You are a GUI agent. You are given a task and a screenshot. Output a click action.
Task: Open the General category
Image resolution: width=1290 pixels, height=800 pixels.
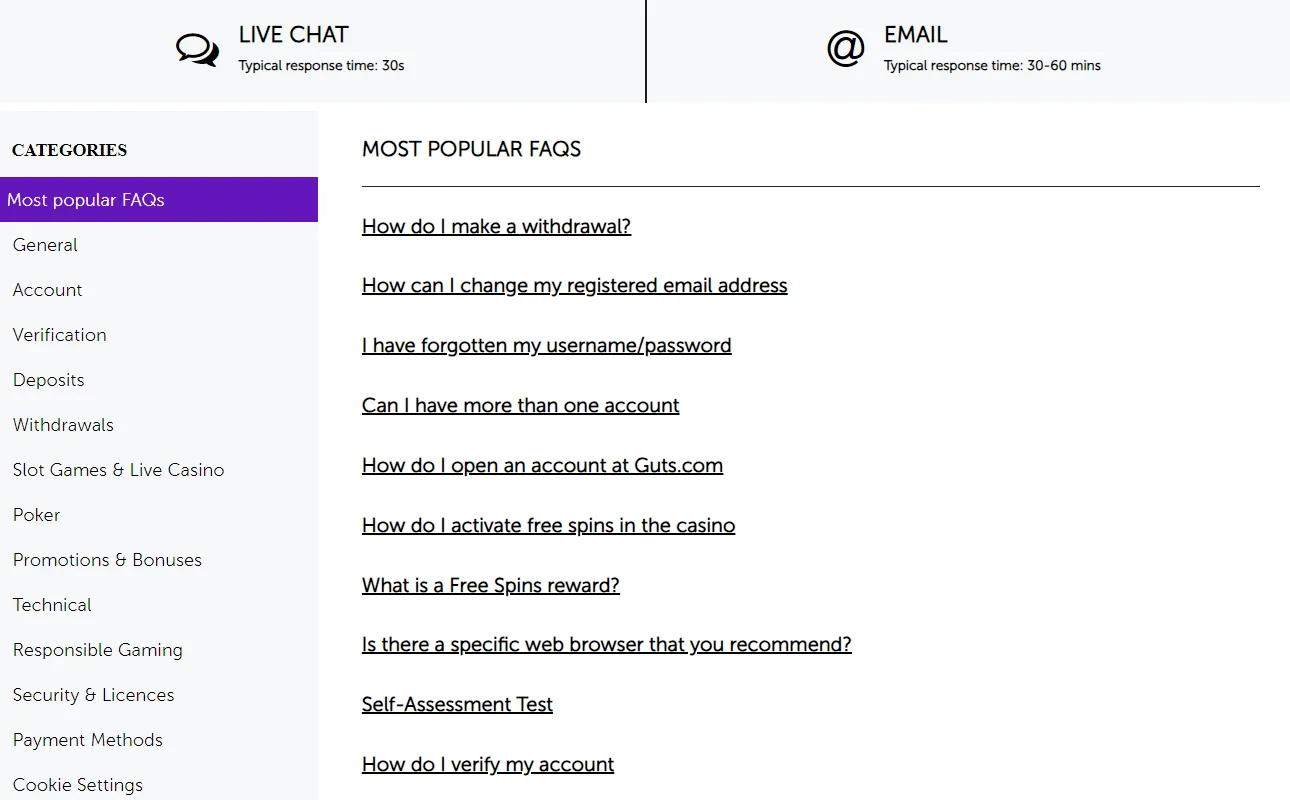pyautogui.click(x=45, y=245)
